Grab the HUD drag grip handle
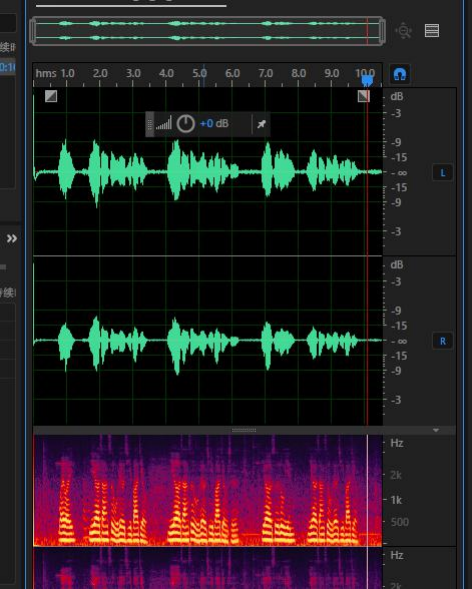 click(149, 124)
